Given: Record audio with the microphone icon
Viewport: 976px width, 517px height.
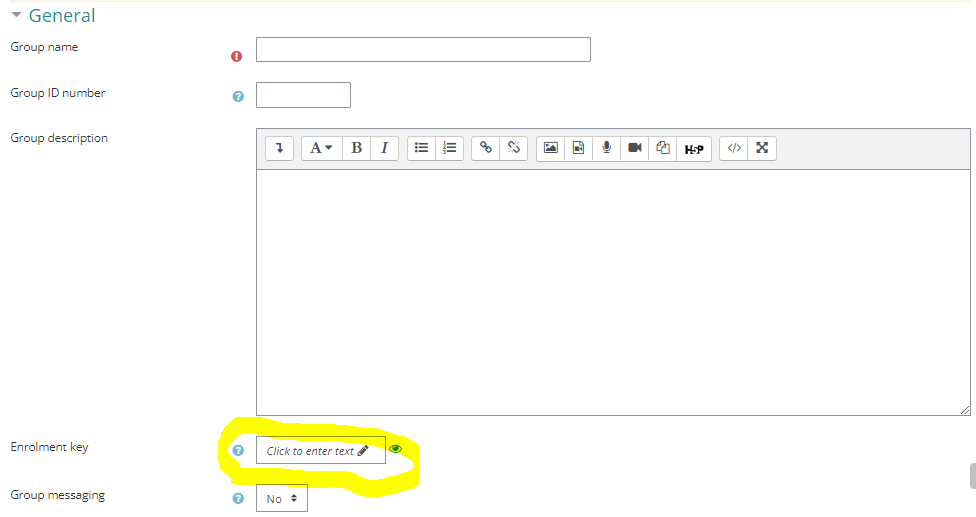Looking at the screenshot, I should point(606,148).
